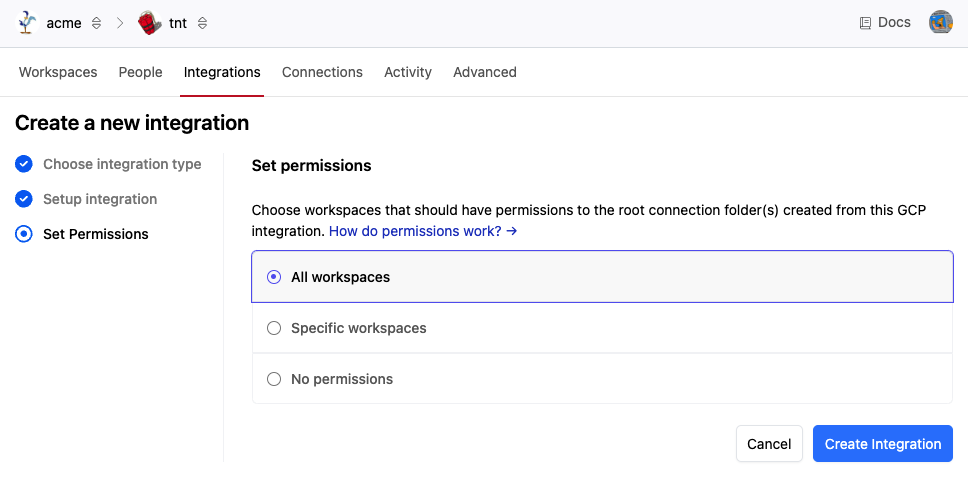Click the Set Permissions step indicator
Viewport: 968px width, 489px height.
[24, 234]
